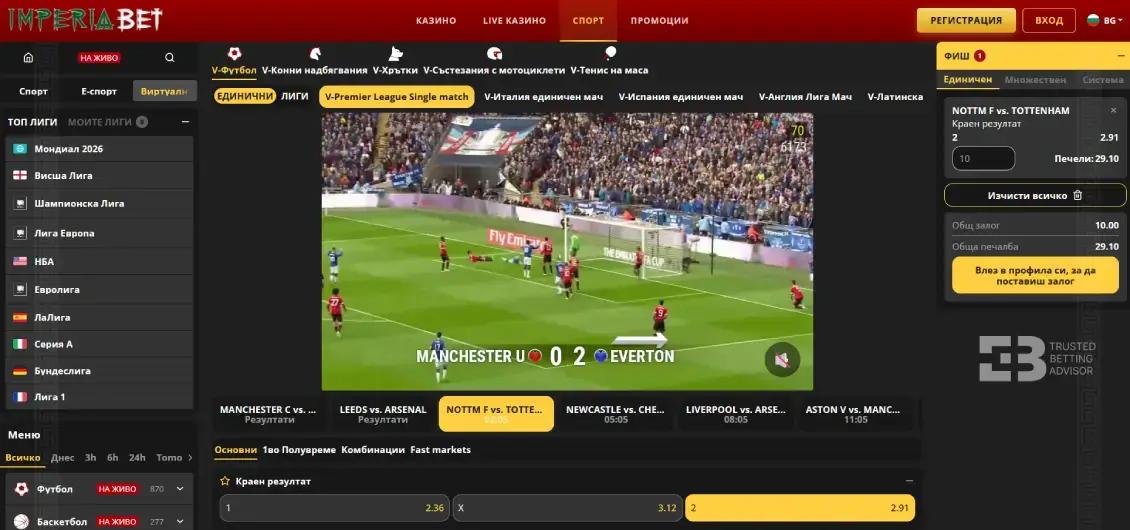View LEEDS vs. ARSENAL results

pos(383,414)
